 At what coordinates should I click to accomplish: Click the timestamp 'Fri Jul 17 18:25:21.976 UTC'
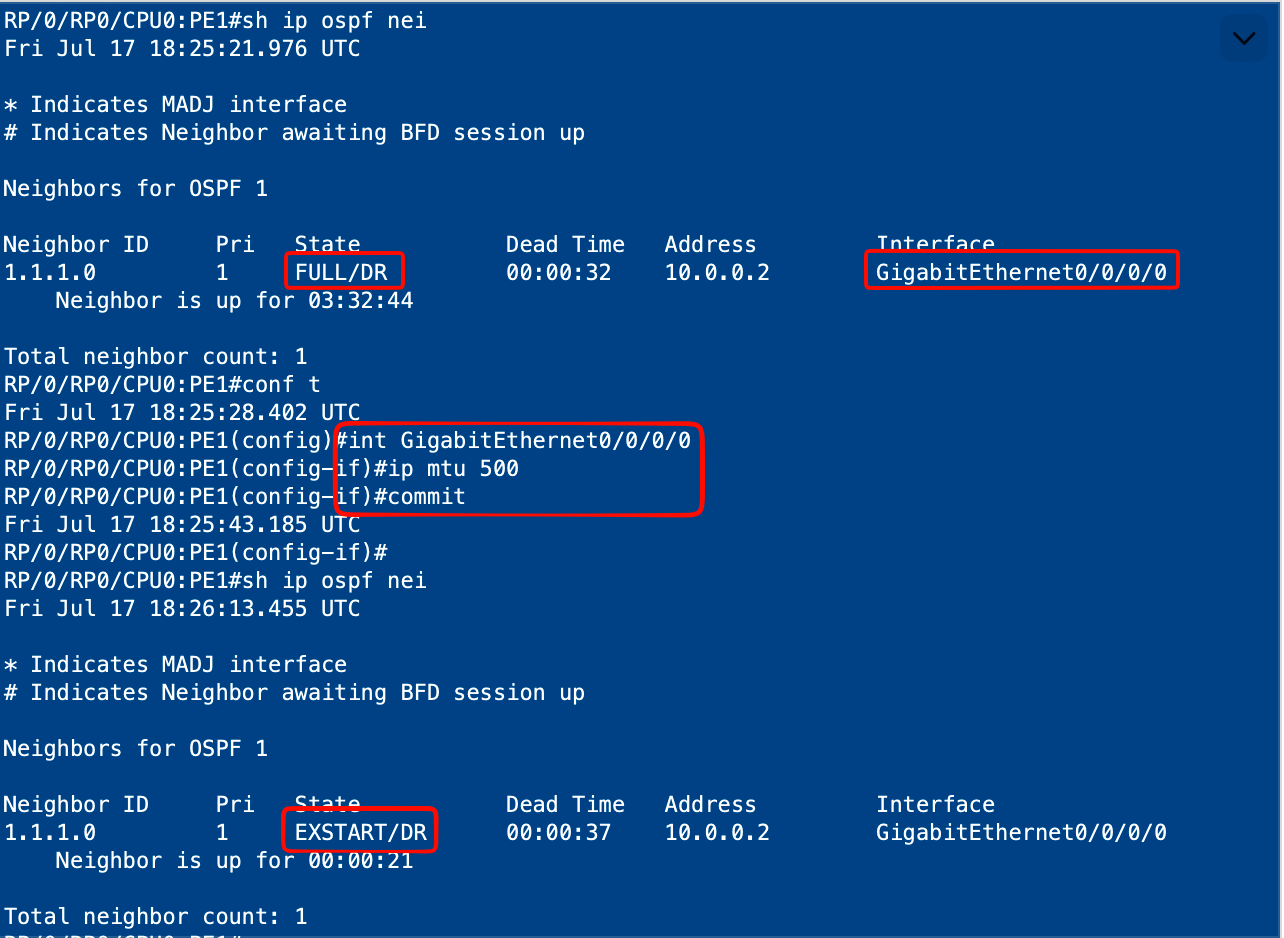pos(182,48)
